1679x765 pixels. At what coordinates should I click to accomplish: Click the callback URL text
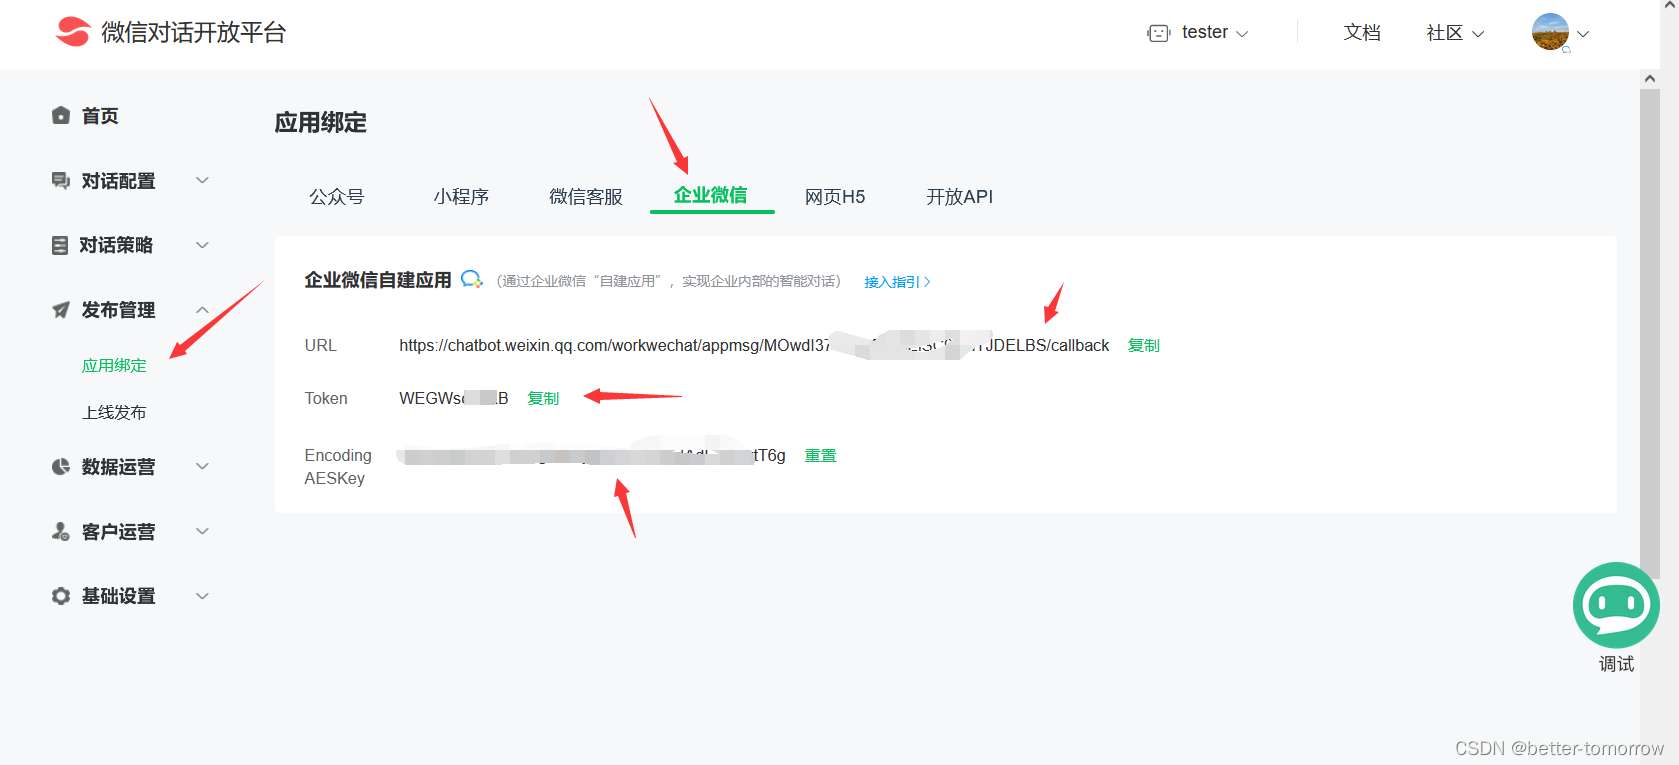pos(754,345)
